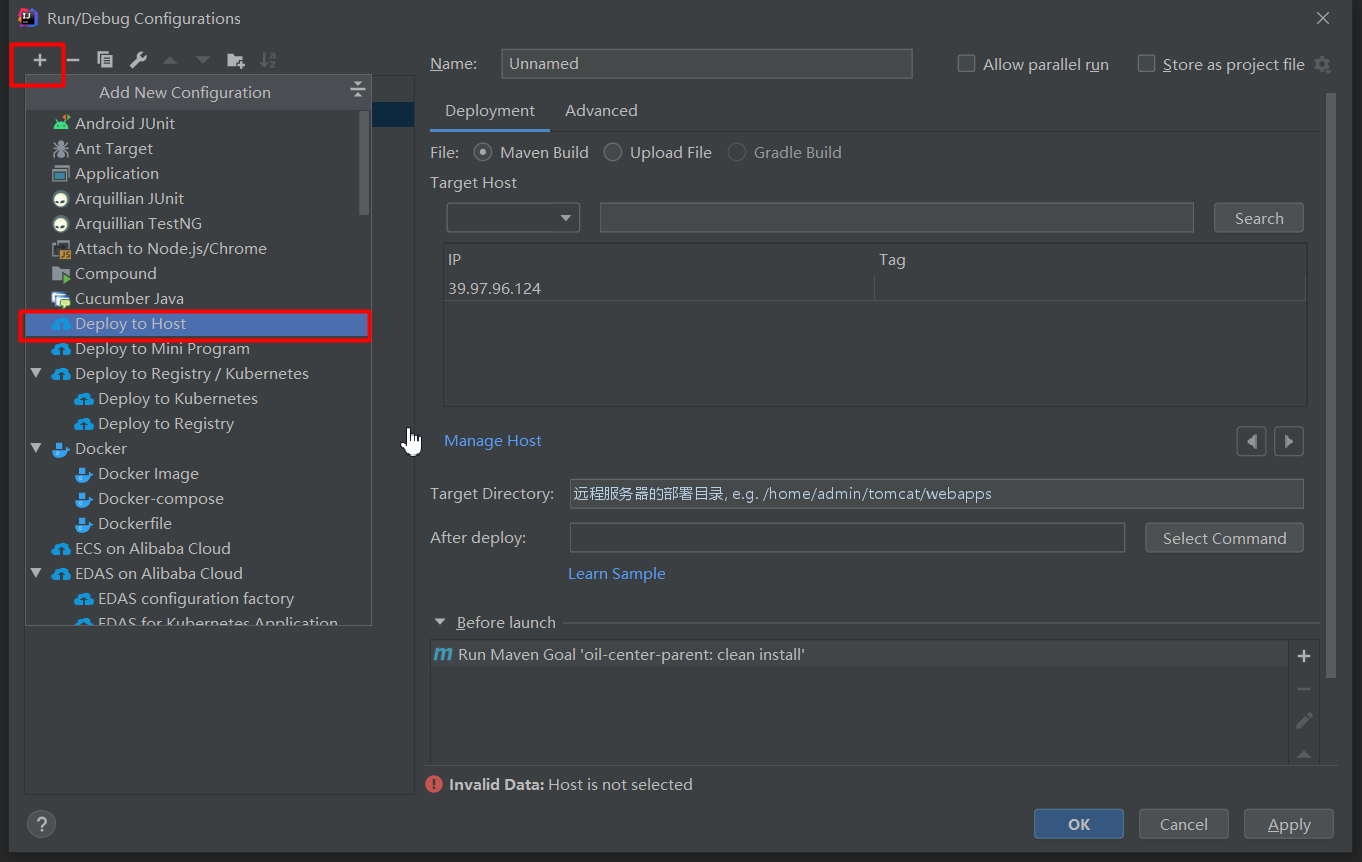Viewport: 1362px width, 862px height.
Task: Click the pencil edit icon in Before launch panel
Action: pos(1304,721)
